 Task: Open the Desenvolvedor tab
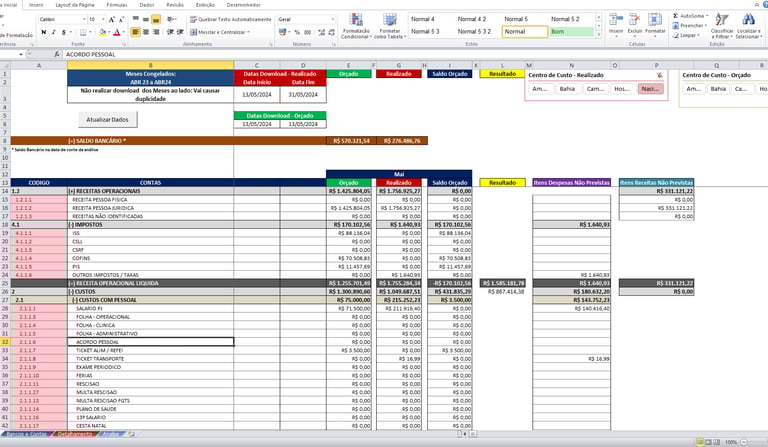(x=243, y=5)
